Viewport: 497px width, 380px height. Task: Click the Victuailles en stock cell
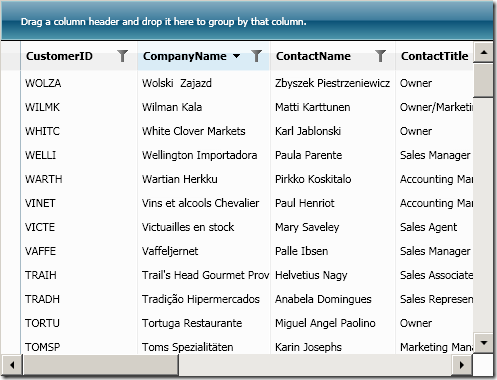click(x=204, y=227)
